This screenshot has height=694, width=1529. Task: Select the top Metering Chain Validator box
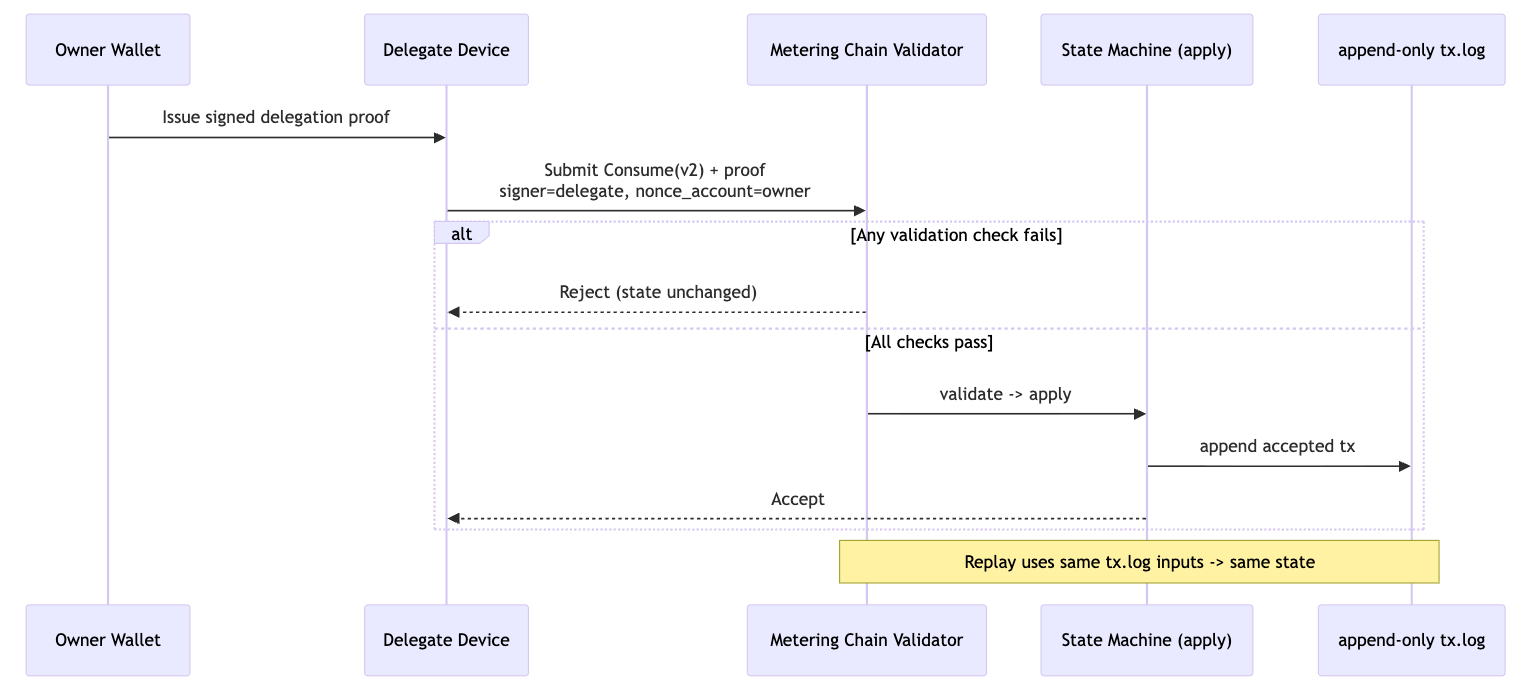[x=866, y=50]
